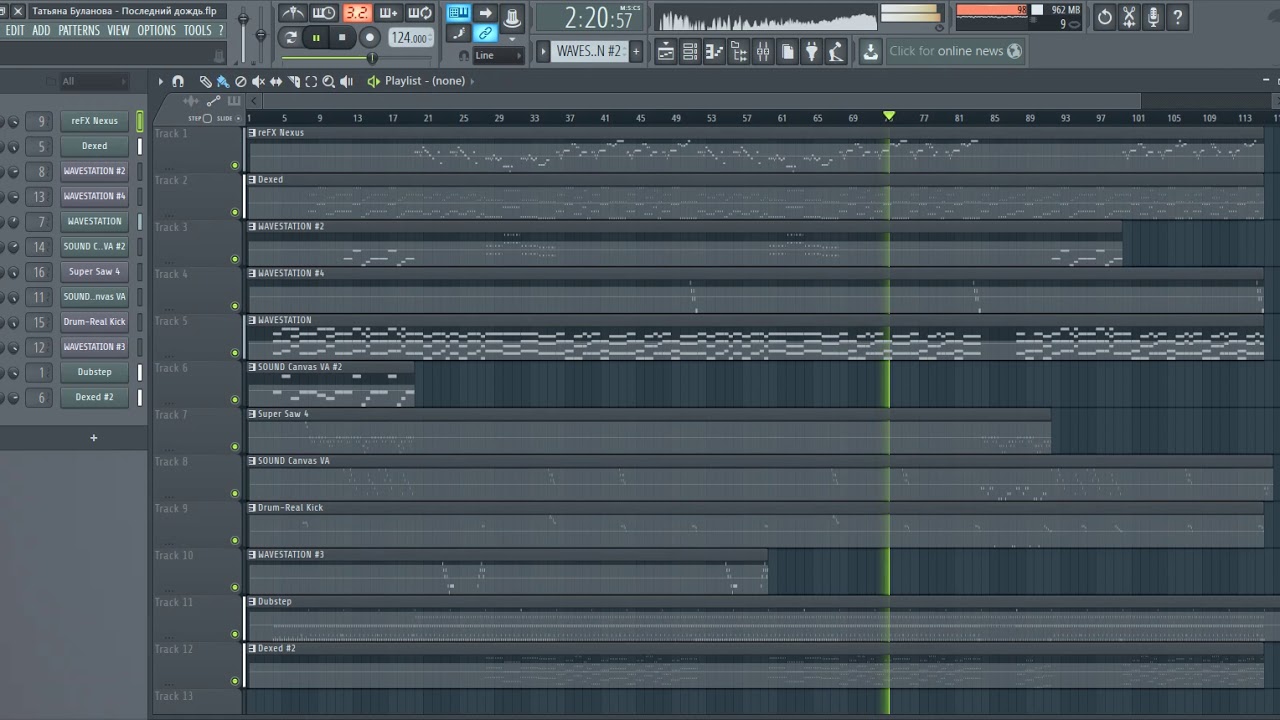This screenshot has height=720, width=1280.
Task: Select the delete tool in playlist
Action: click(x=240, y=81)
